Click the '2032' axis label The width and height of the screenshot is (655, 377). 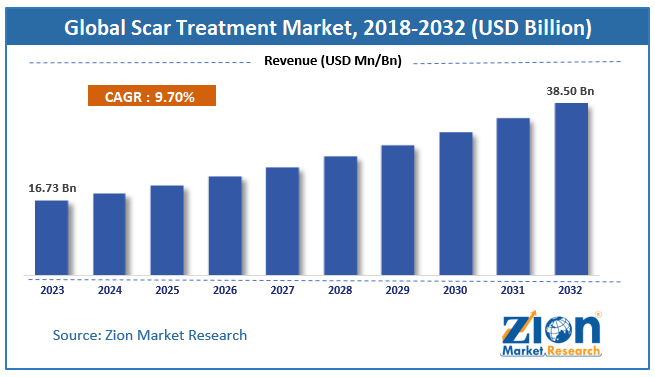pos(570,290)
